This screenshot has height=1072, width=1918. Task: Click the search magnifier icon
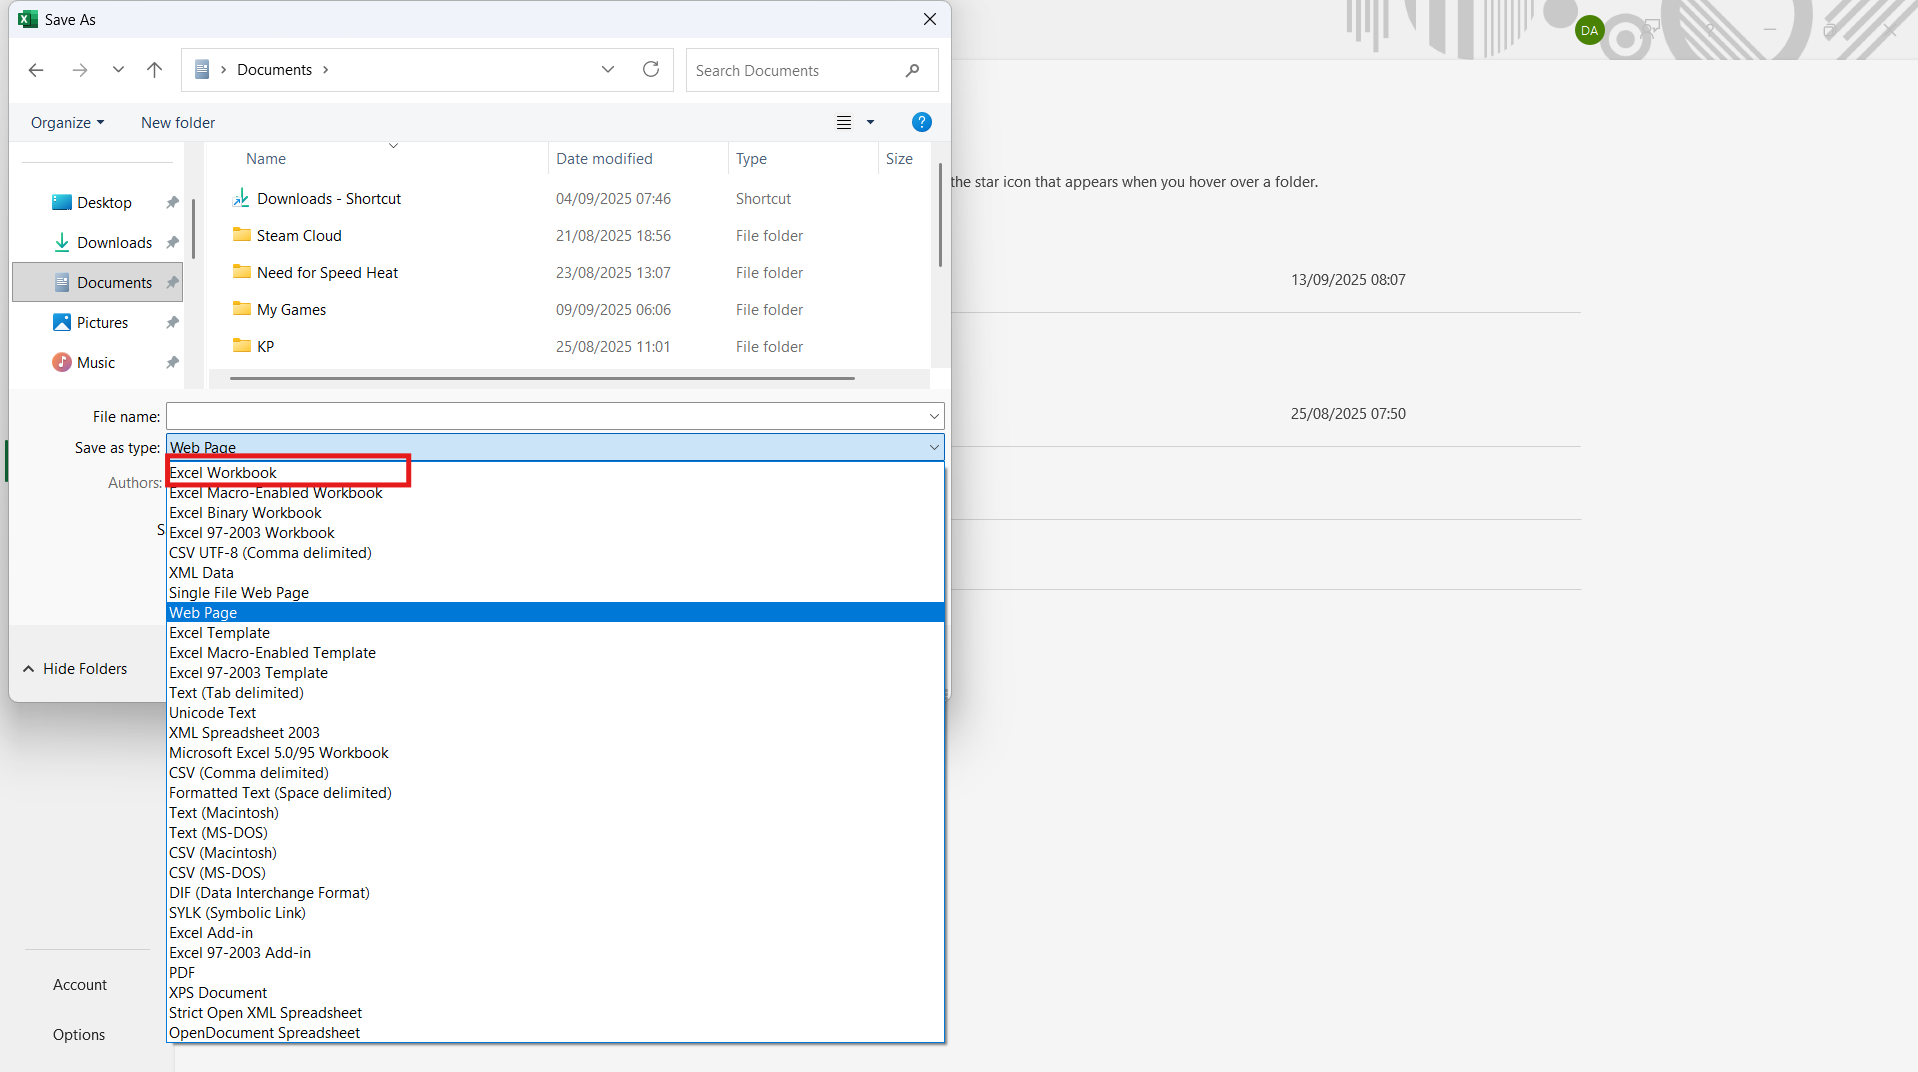[912, 70]
